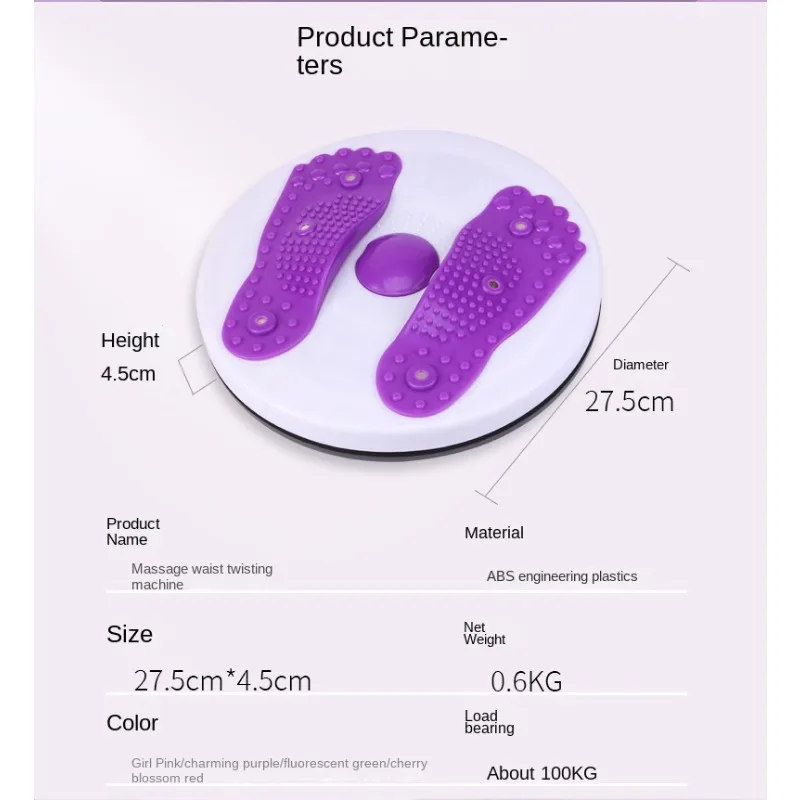Select the ABS engineering plastics text

[x=561, y=576]
